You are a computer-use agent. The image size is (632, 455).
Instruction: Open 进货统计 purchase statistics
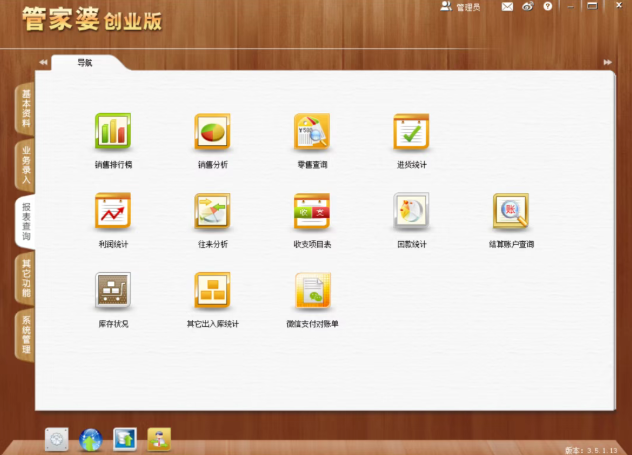click(411, 132)
